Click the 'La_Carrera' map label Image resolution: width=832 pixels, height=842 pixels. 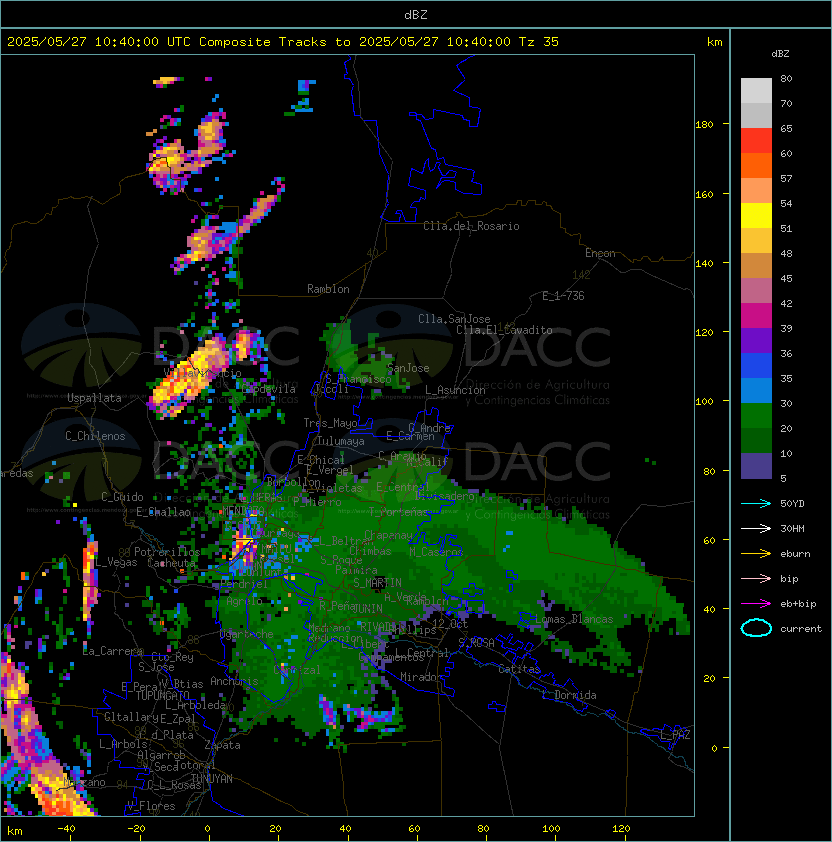pos(113,651)
